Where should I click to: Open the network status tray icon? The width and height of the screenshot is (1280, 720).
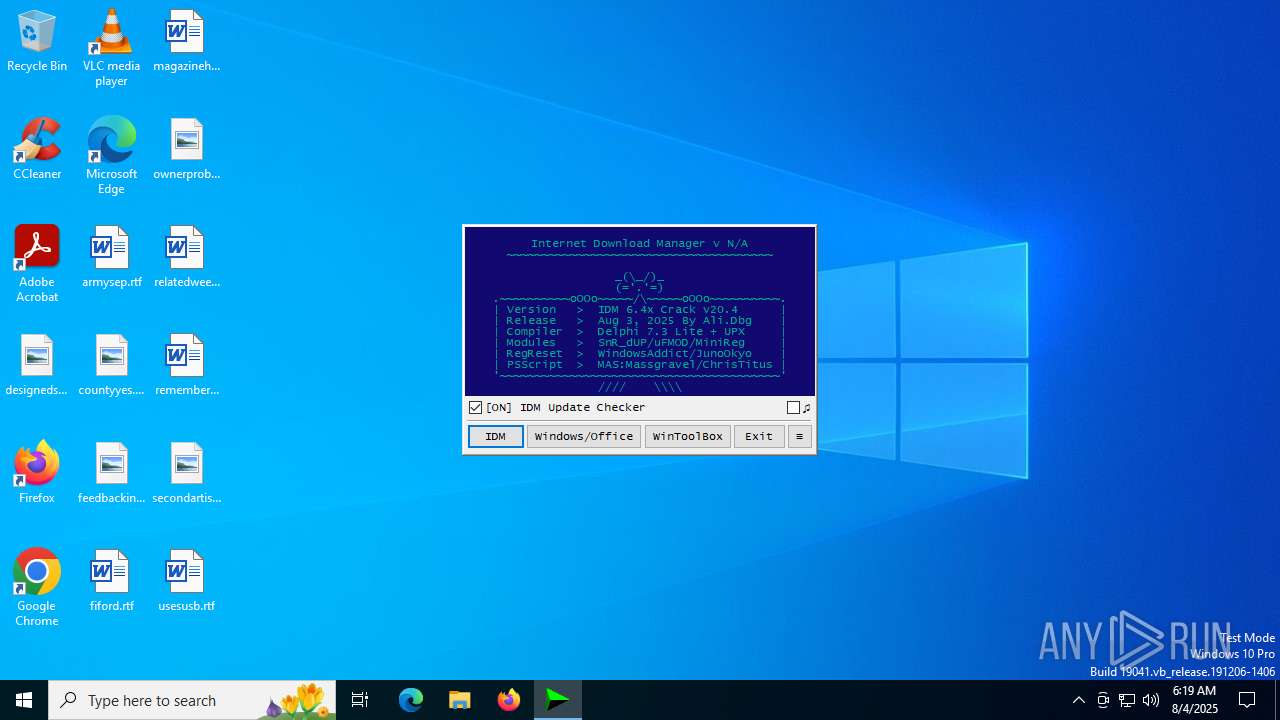(1127, 700)
